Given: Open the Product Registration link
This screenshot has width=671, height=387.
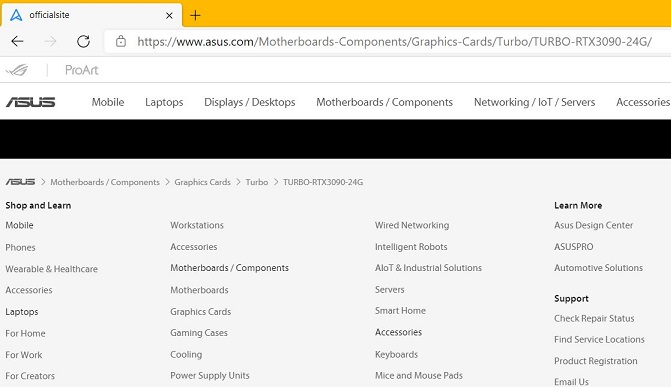Looking at the screenshot, I should 596,361.
